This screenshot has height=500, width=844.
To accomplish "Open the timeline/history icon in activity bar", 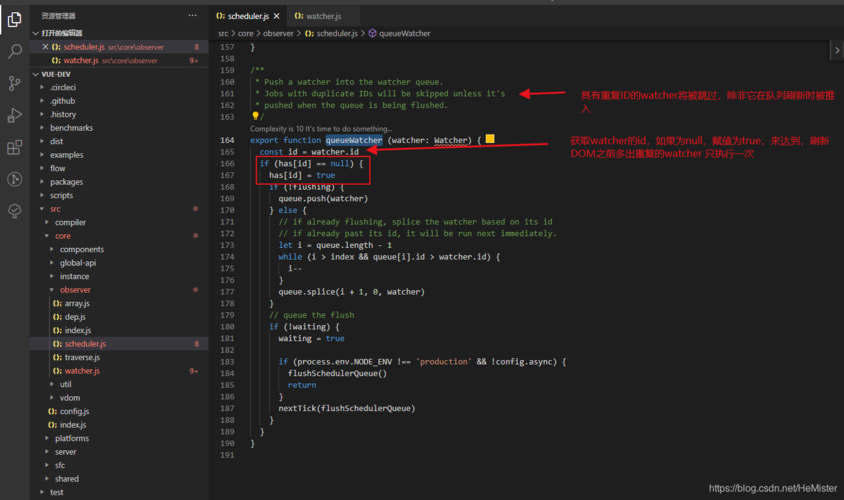I will click(15, 179).
